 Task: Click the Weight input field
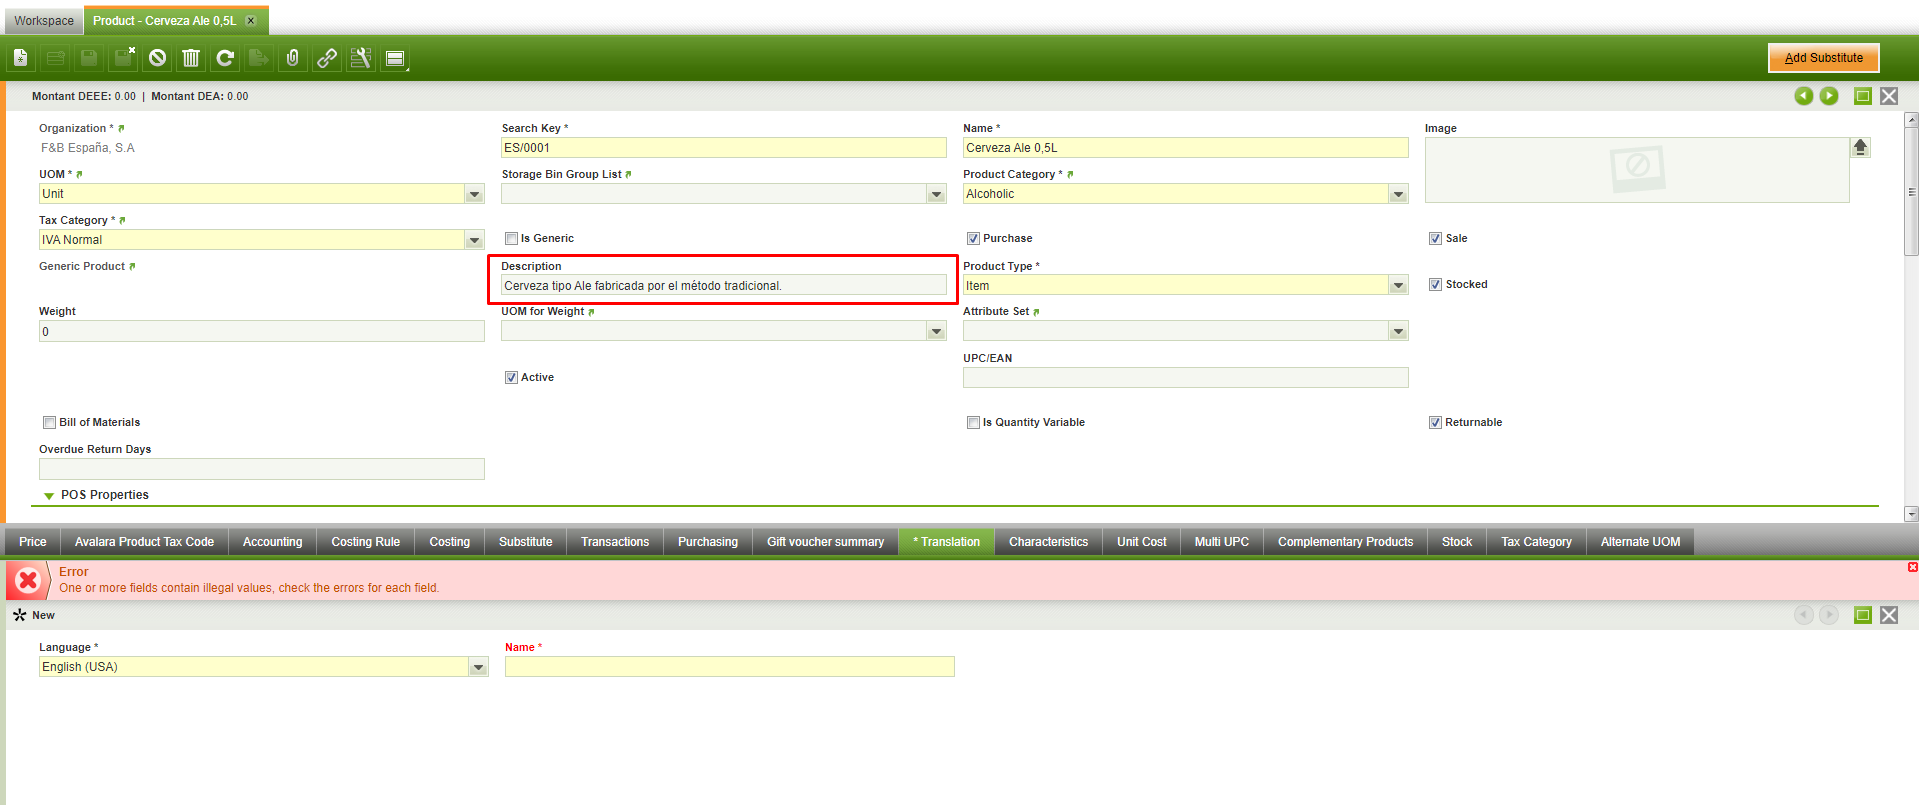tap(262, 332)
